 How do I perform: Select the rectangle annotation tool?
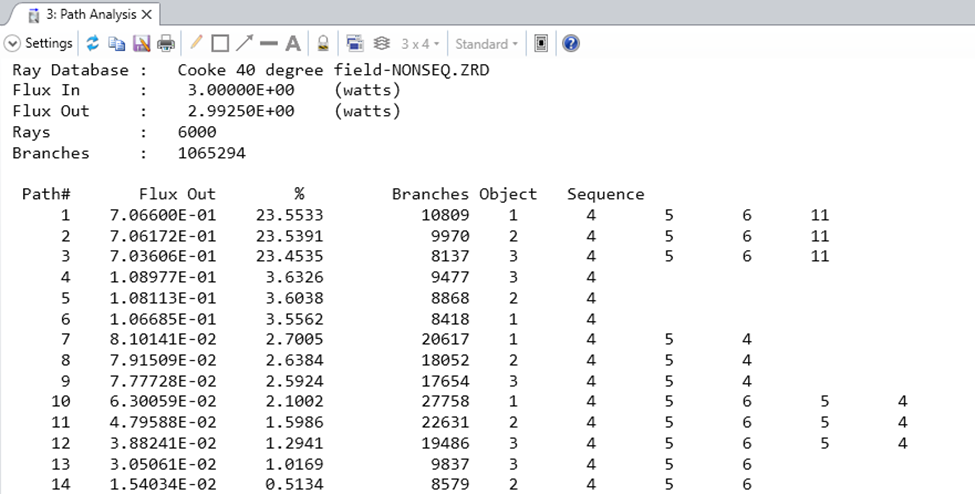coord(220,44)
